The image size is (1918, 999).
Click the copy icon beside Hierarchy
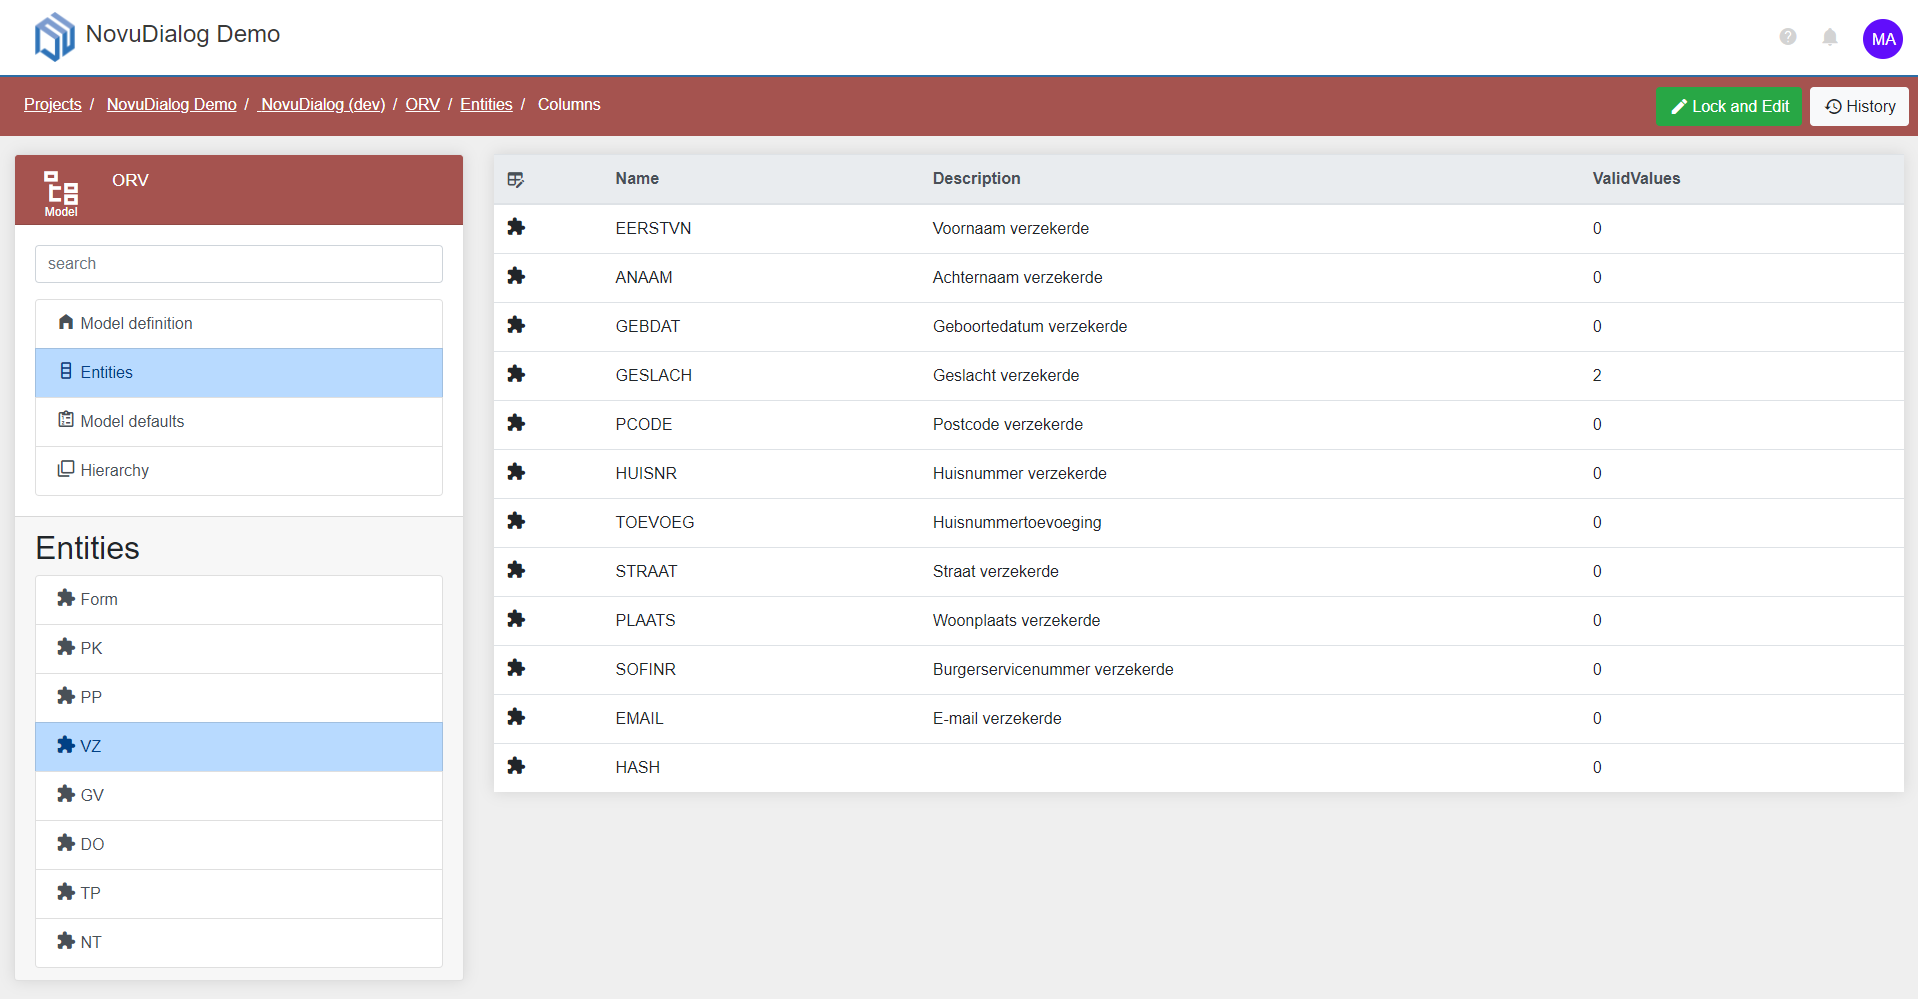coord(66,469)
